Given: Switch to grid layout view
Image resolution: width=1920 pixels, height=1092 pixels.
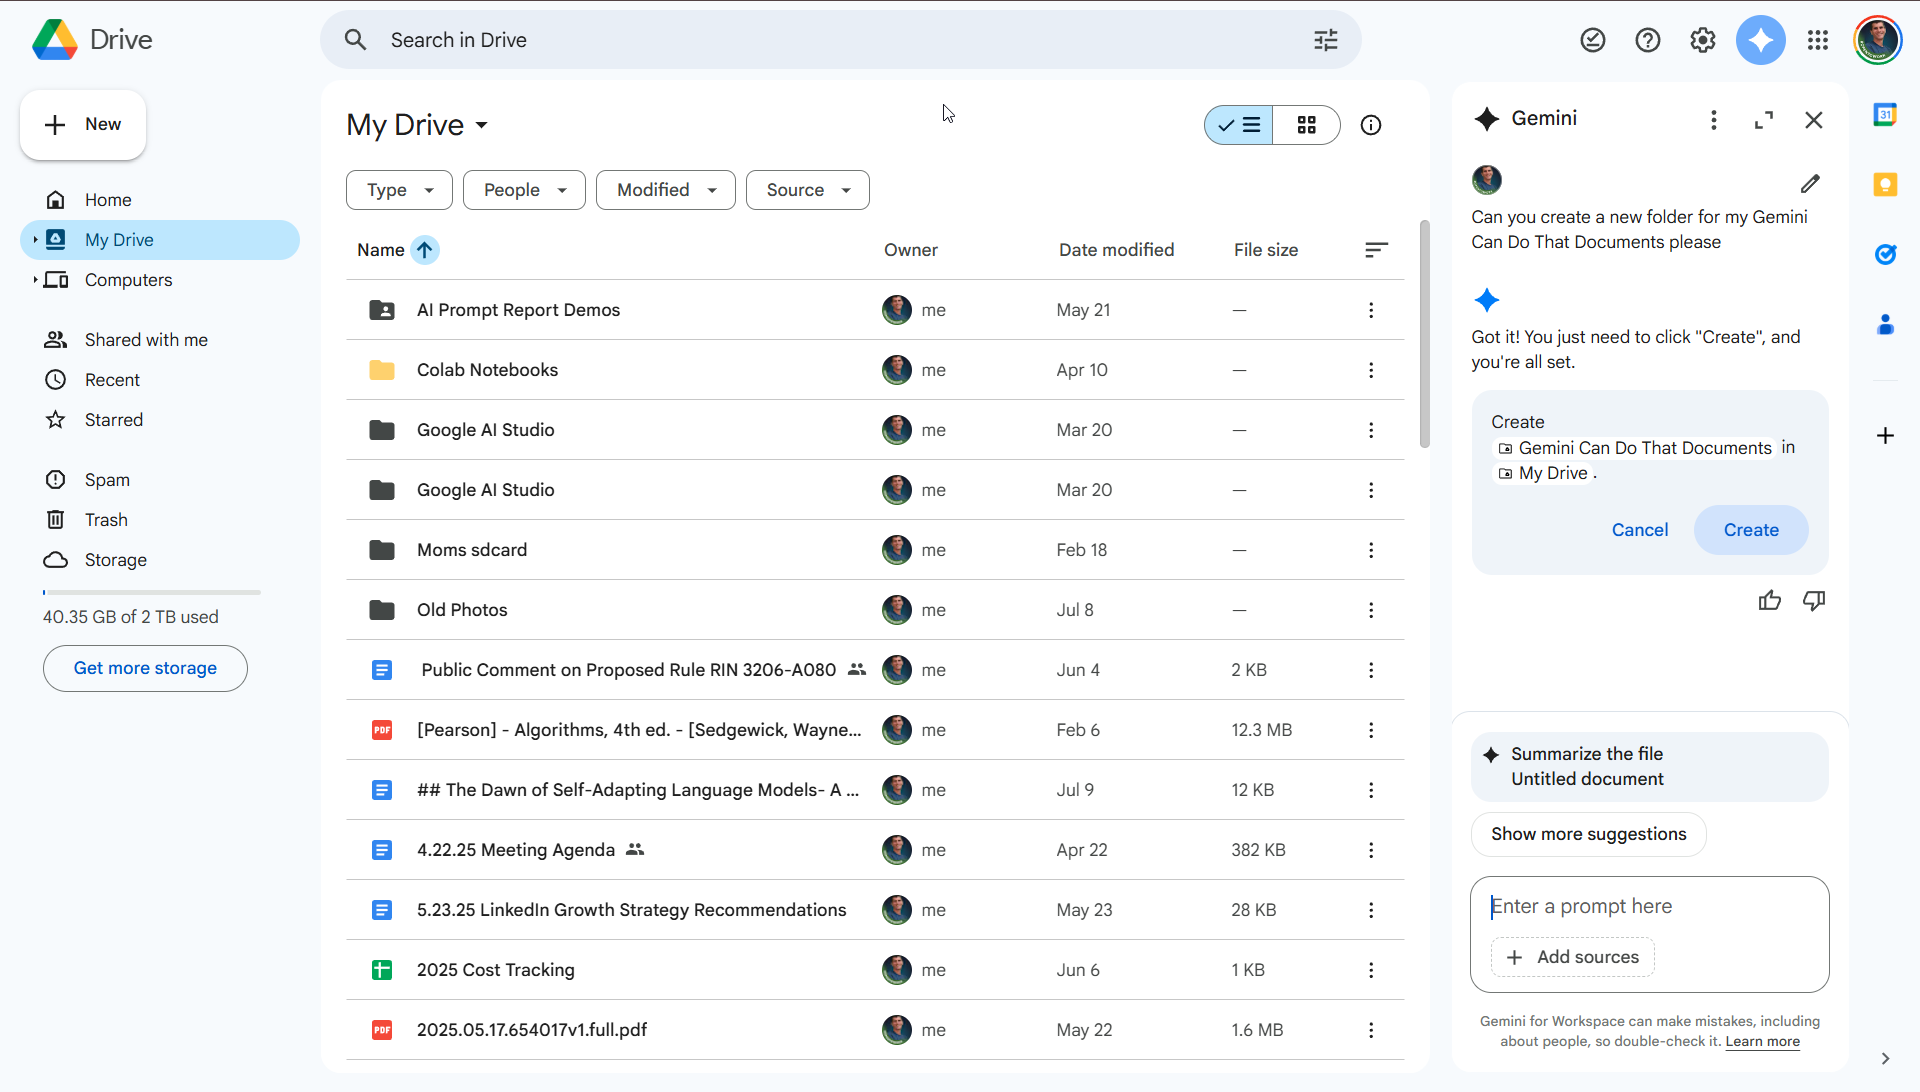Looking at the screenshot, I should coord(1306,125).
